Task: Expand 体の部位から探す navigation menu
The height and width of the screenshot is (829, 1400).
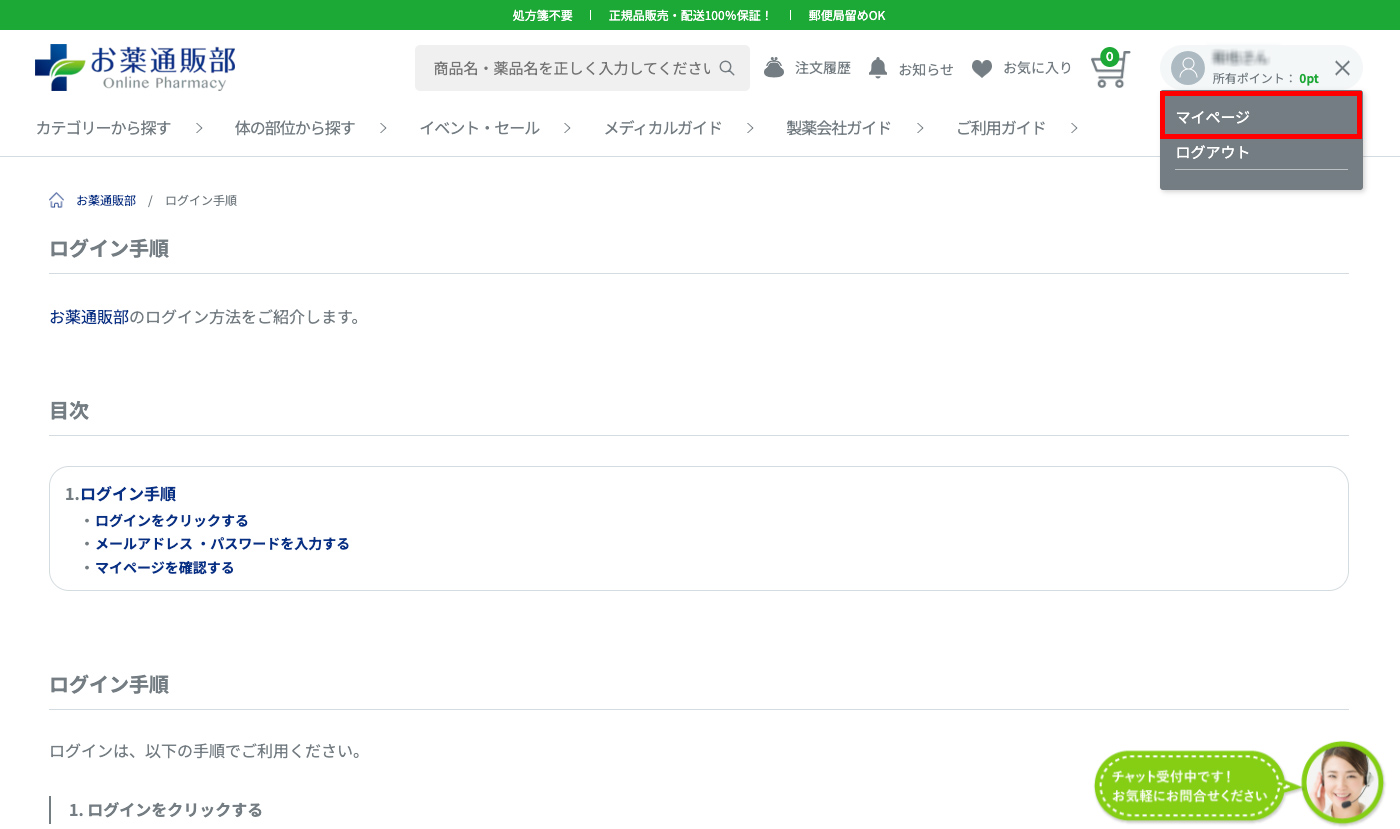Action: click(x=294, y=128)
